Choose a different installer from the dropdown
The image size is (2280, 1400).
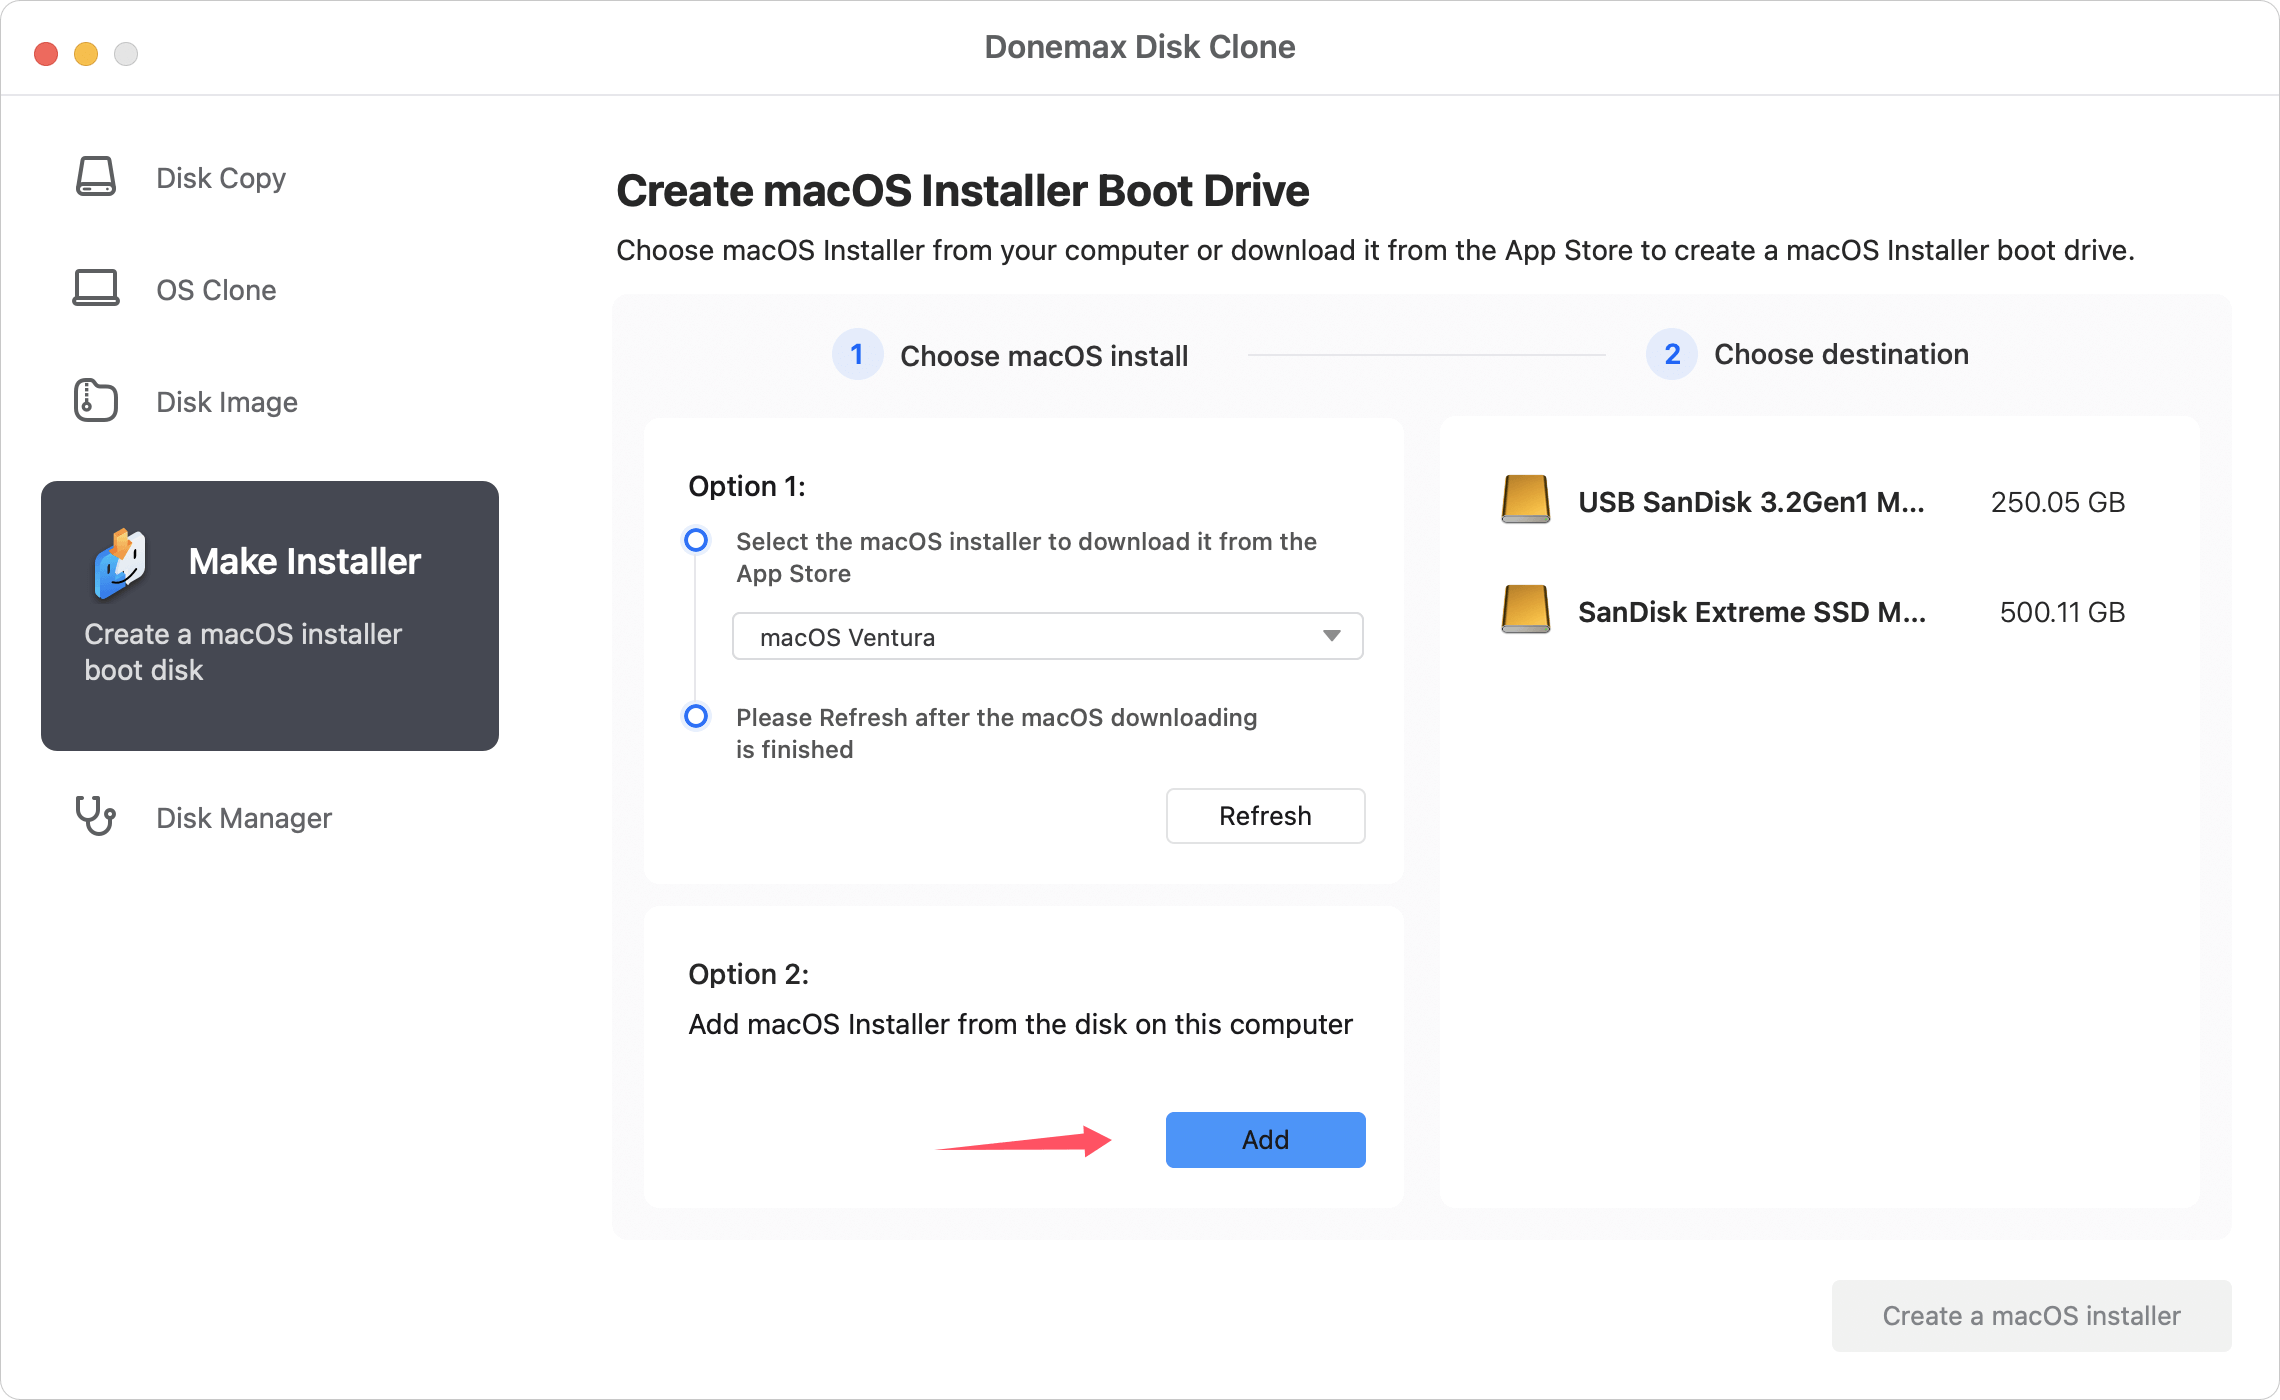pos(1046,636)
